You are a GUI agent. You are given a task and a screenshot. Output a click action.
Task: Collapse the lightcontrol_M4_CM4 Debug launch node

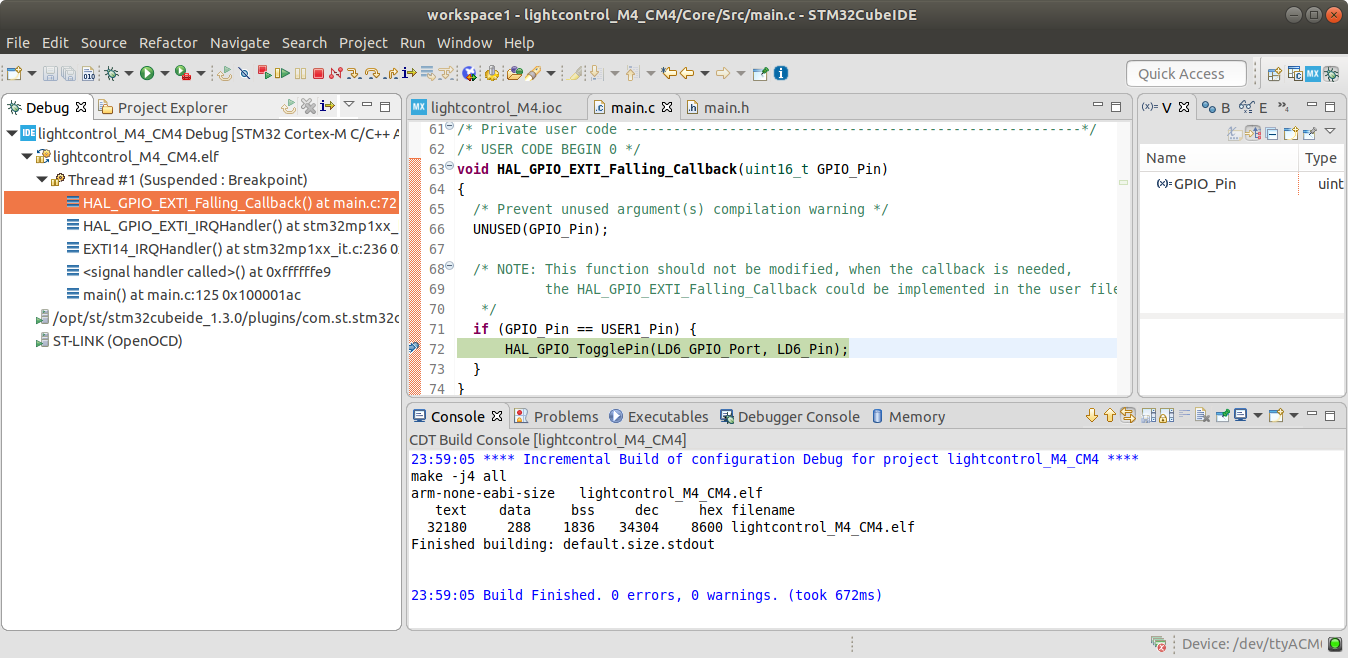(x=11, y=133)
